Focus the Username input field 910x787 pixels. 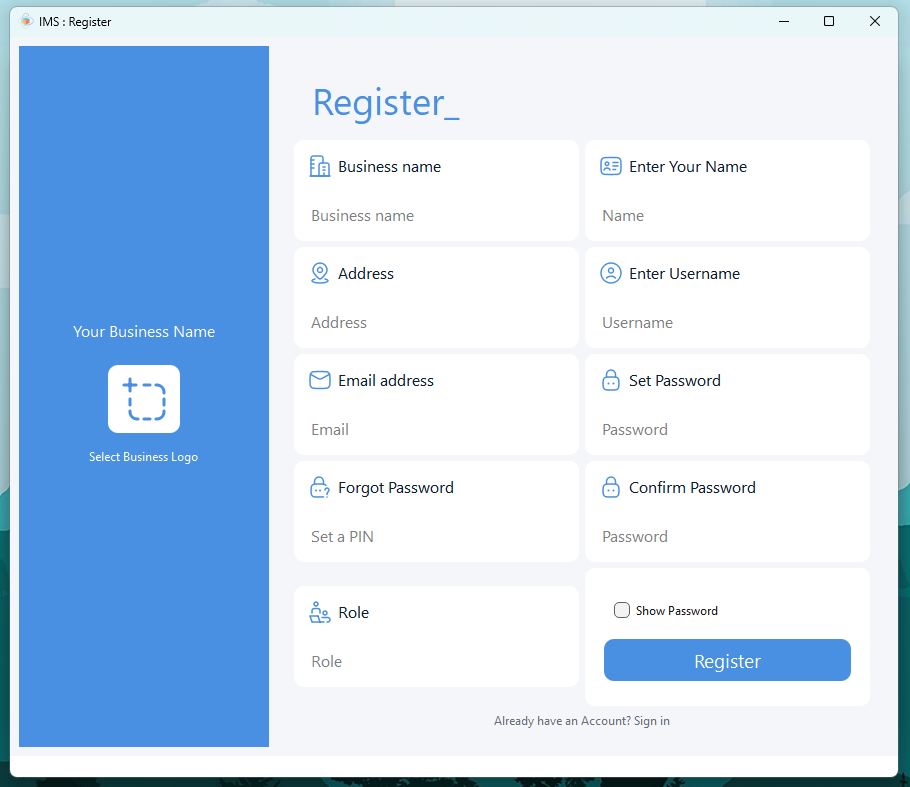pyautogui.click(x=727, y=323)
